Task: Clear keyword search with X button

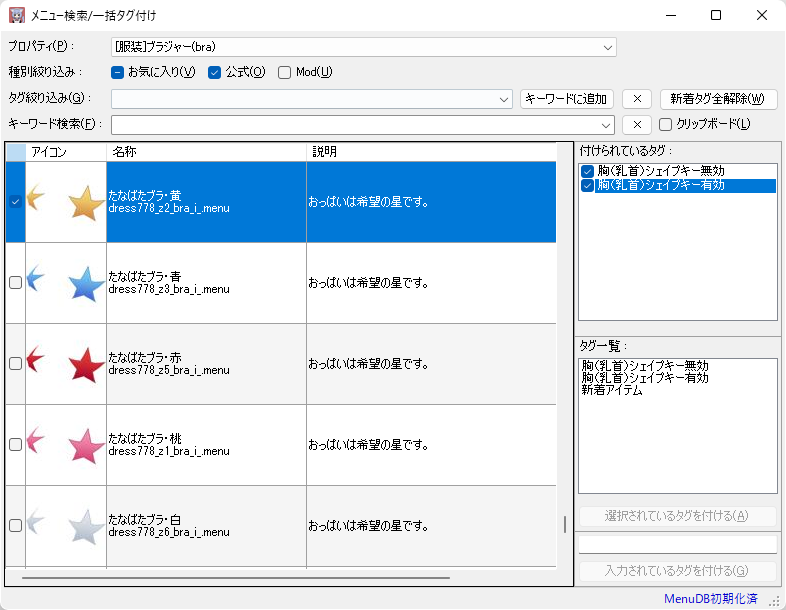Action: point(637,125)
